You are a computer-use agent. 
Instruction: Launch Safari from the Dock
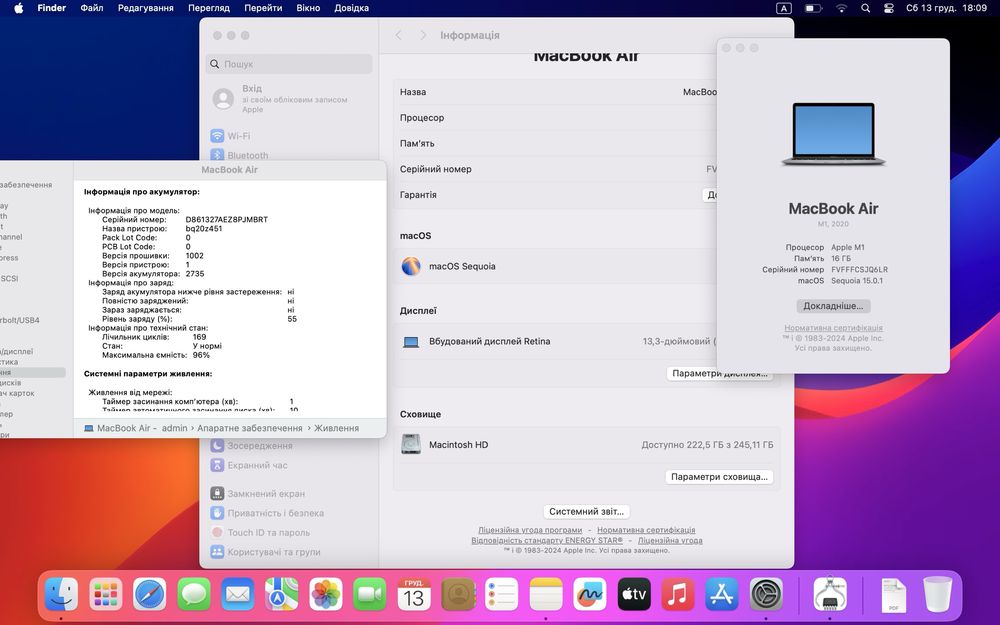149,594
